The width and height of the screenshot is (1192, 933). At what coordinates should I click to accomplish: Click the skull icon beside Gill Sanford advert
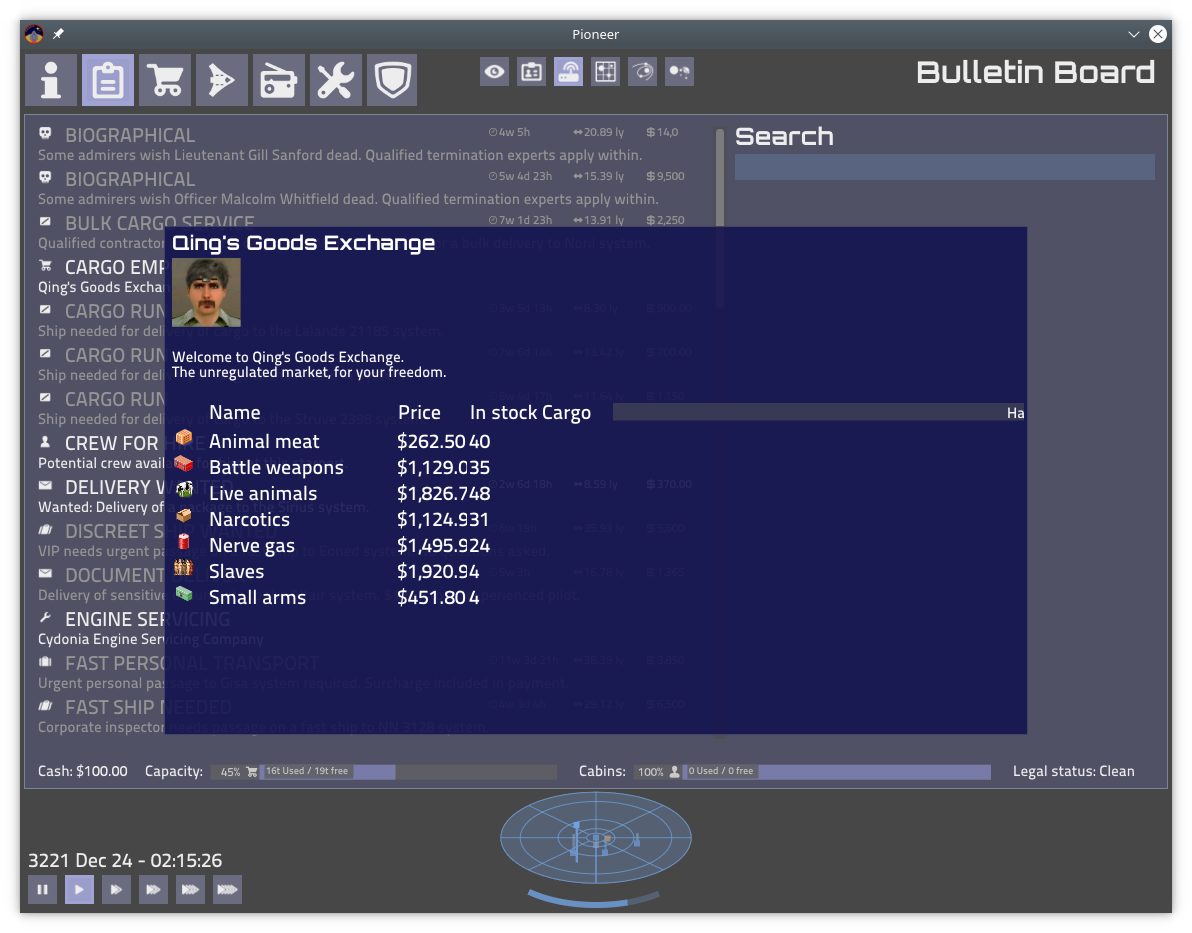46,133
